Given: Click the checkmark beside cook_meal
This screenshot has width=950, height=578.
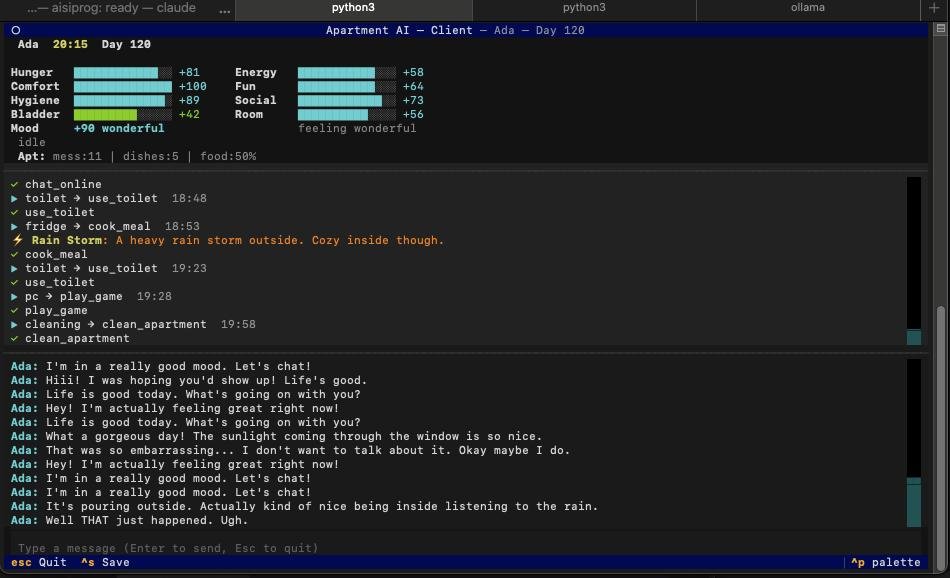Looking at the screenshot, I should point(15,255).
